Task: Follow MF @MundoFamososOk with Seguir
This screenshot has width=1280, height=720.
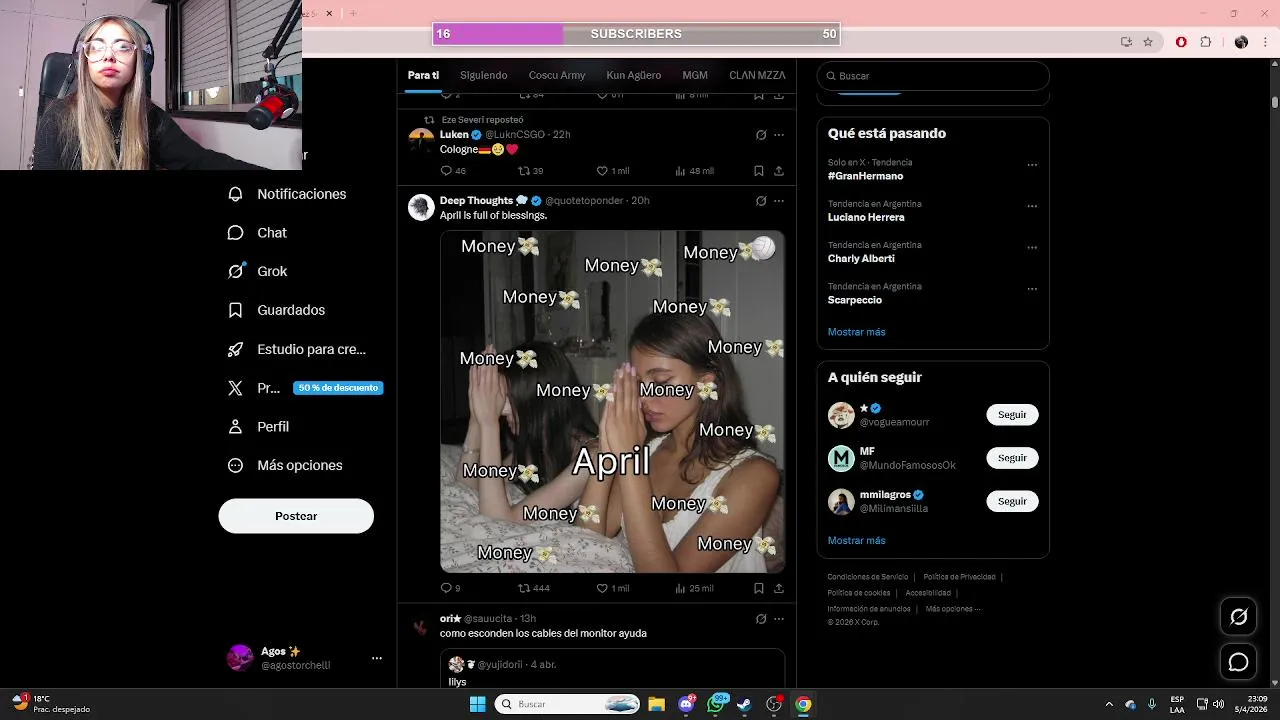Action: 1012,458
